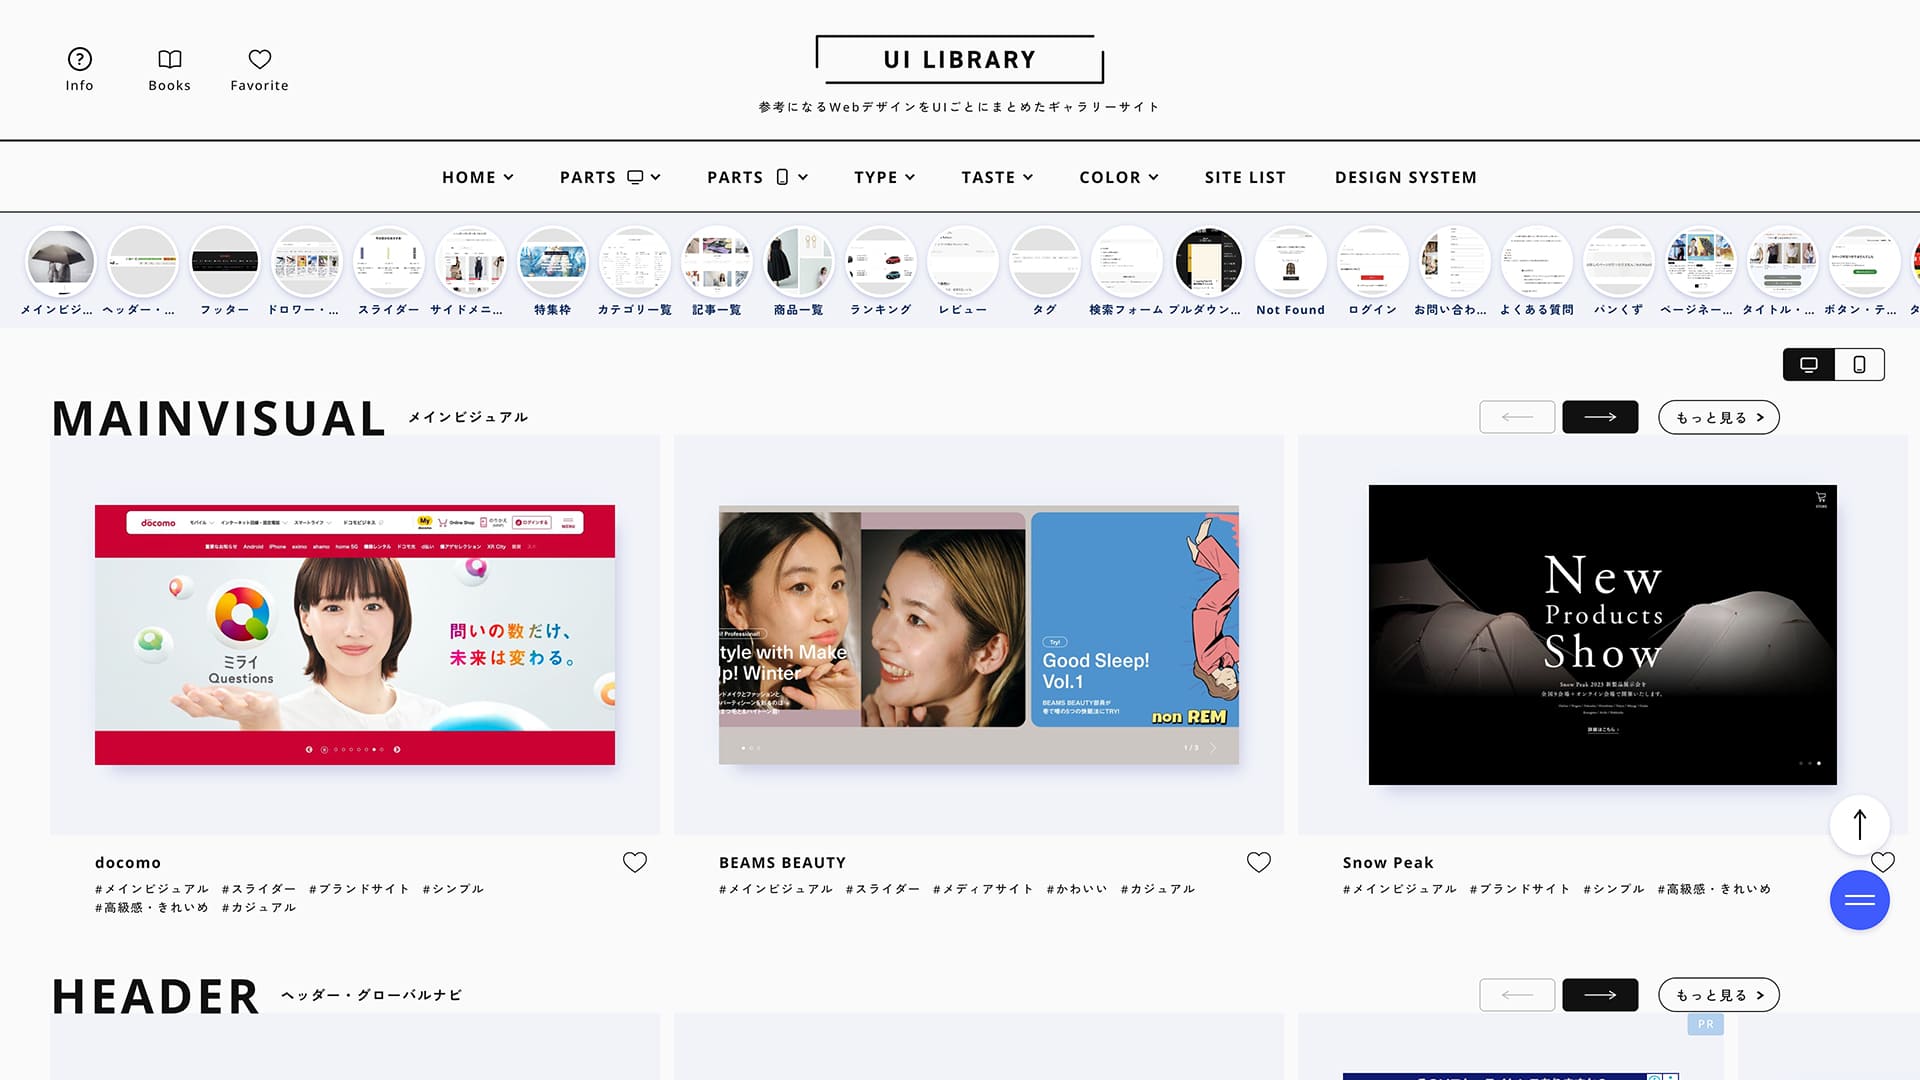Select the スライダー category circle
Viewport: 1920px width, 1080px height.
(x=389, y=262)
